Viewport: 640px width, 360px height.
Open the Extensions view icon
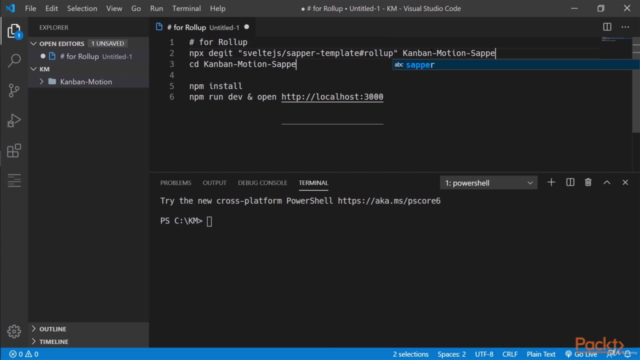(14, 151)
